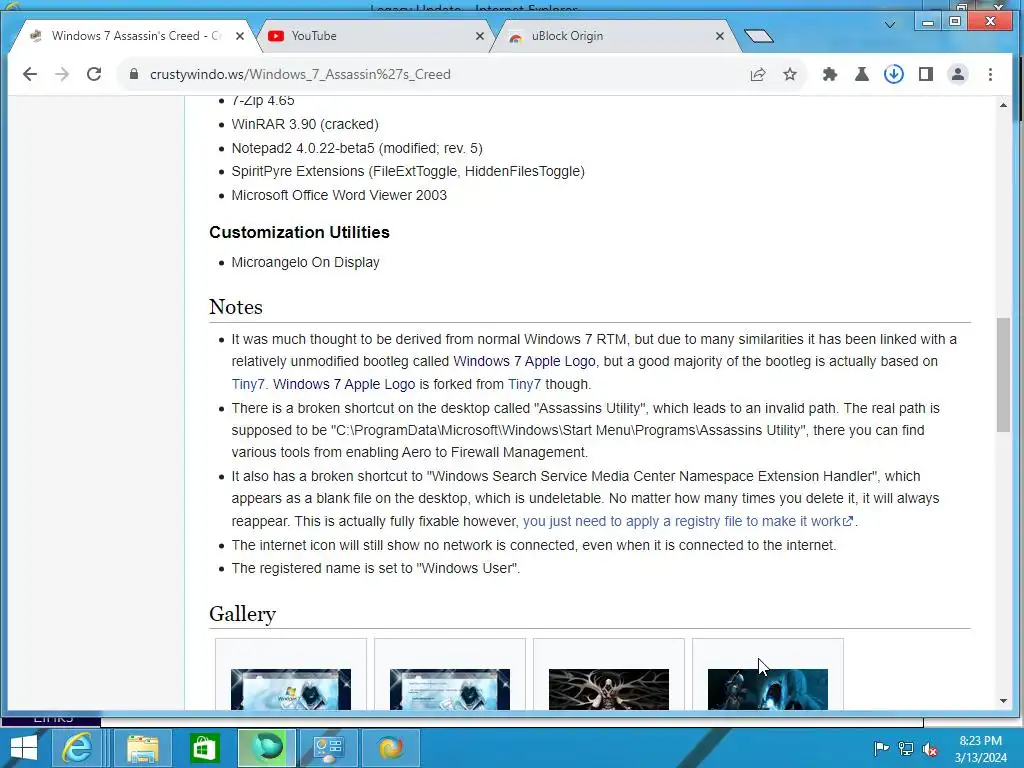Click the 'SpiritPyre Extensions' list item

point(408,172)
